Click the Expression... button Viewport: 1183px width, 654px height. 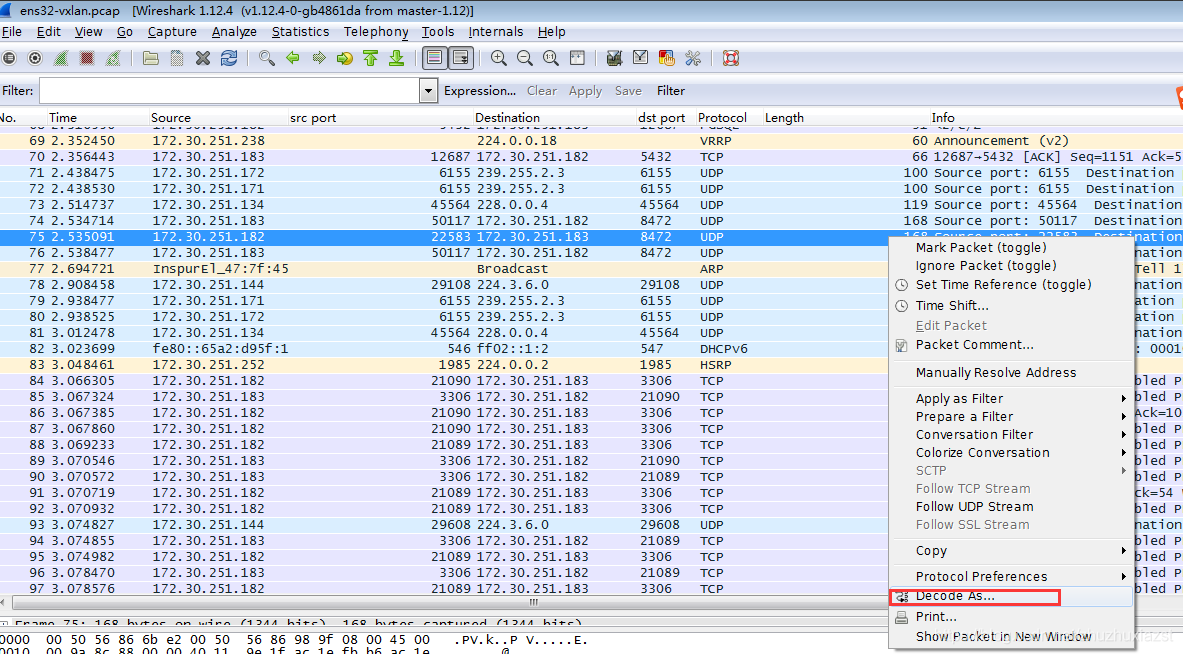point(480,91)
